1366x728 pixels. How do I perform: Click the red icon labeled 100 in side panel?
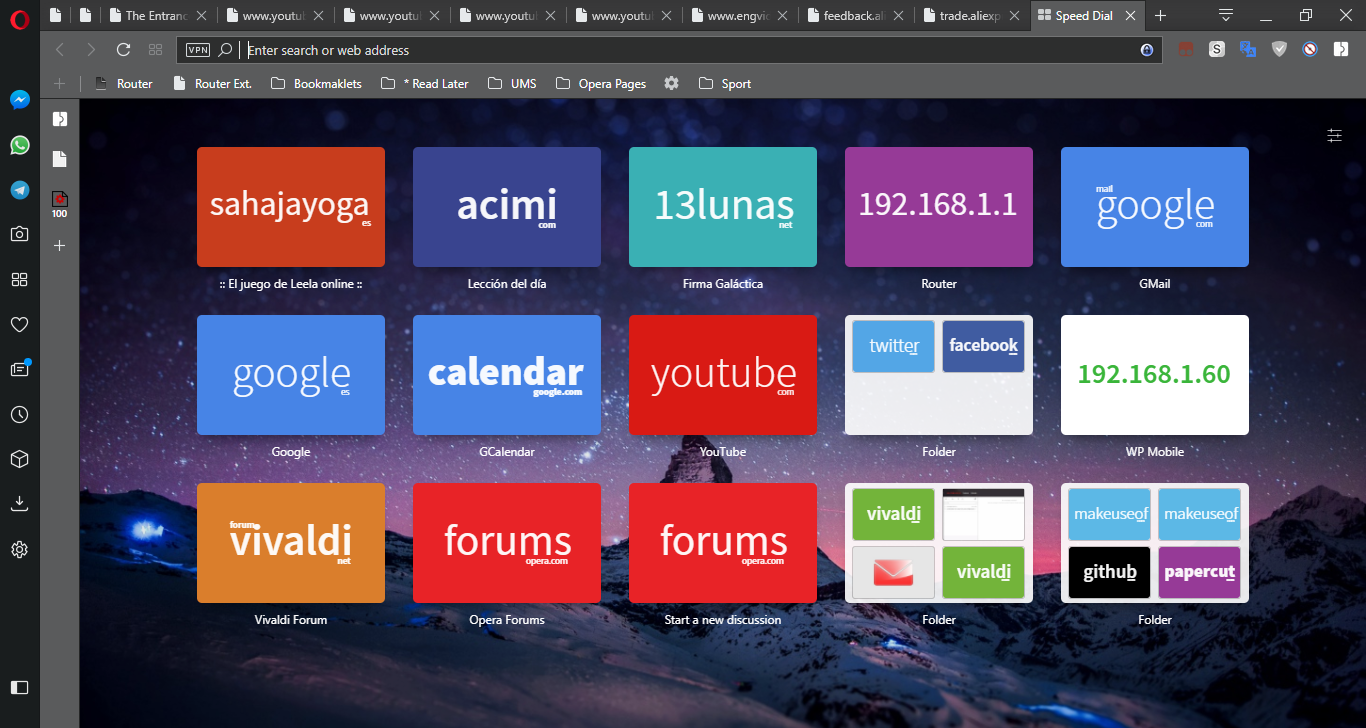click(x=59, y=204)
